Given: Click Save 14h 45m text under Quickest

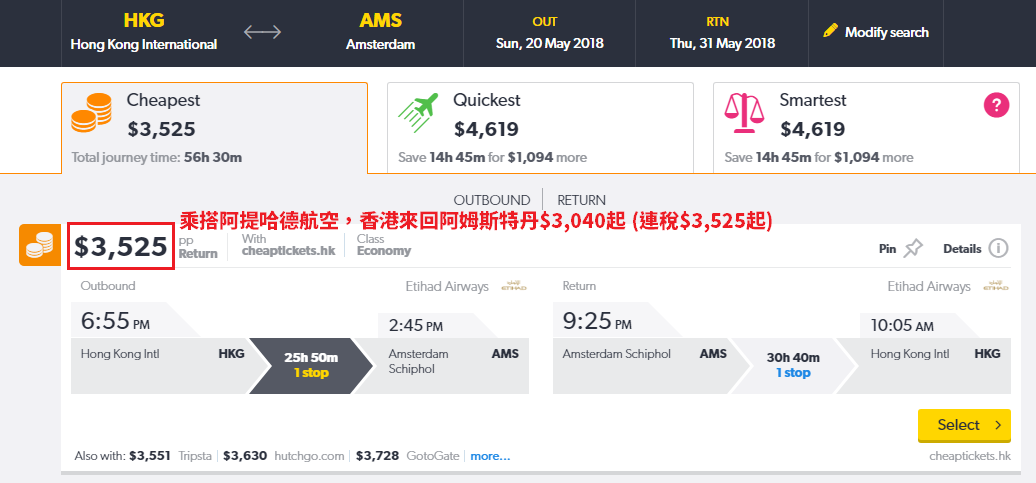Looking at the screenshot, I should pyautogui.click(x=492, y=158).
